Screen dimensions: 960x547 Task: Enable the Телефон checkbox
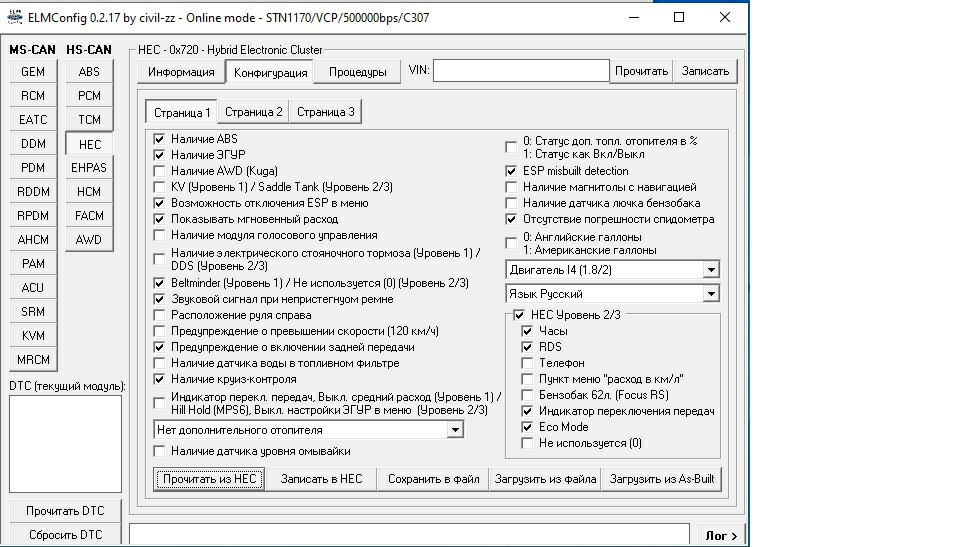click(x=527, y=363)
